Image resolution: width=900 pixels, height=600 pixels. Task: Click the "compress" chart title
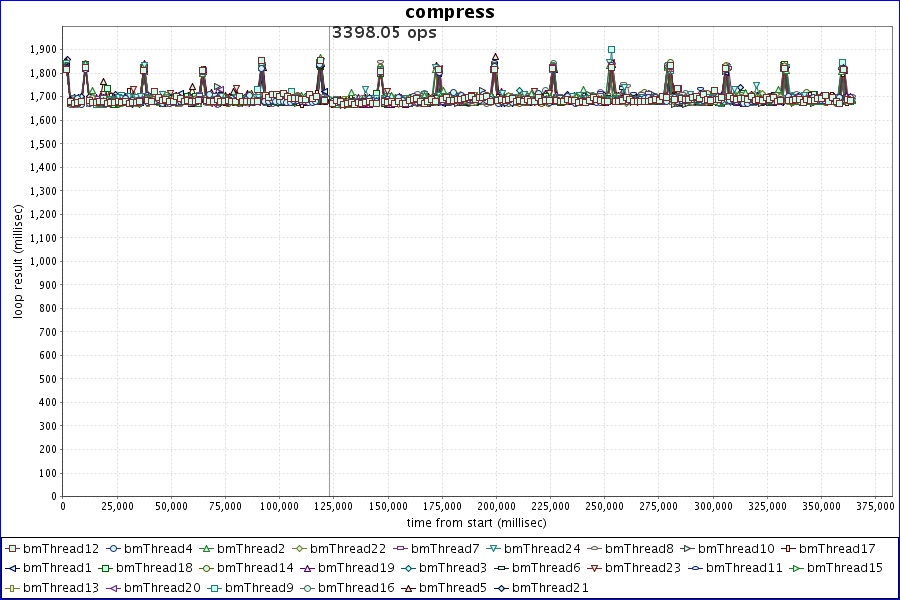pos(449,12)
